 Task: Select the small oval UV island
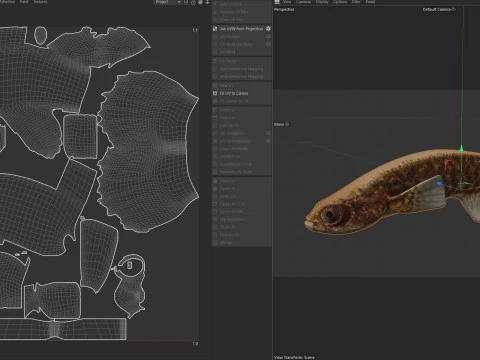click(x=40, y=35)
